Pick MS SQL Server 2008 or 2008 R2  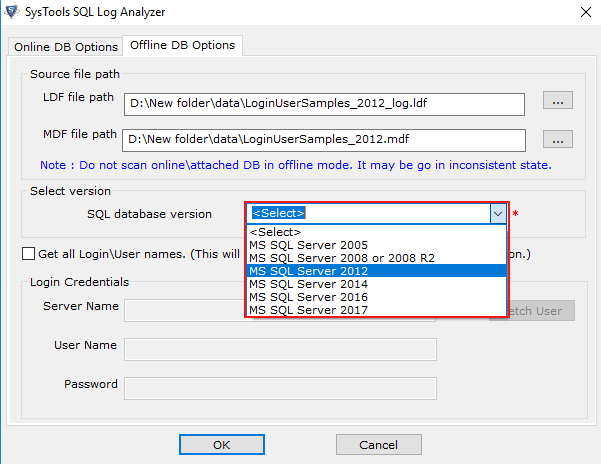pos(377,258)
